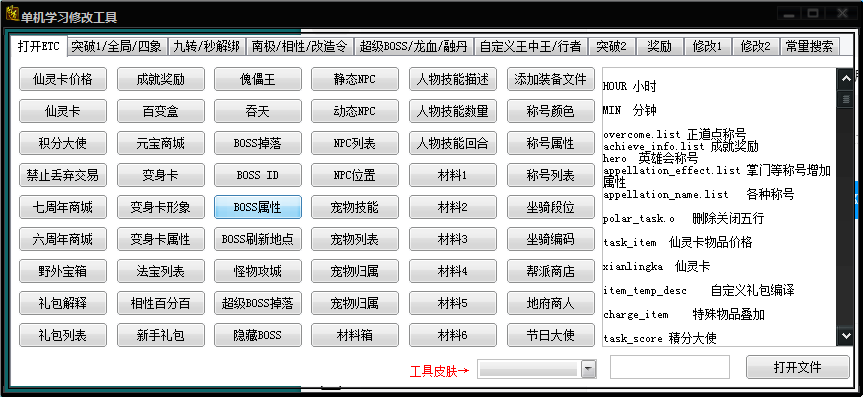Viewport: 863px width, 397px height.
Task: Click the scrollbar up arrow
Action: pos(844,79)
